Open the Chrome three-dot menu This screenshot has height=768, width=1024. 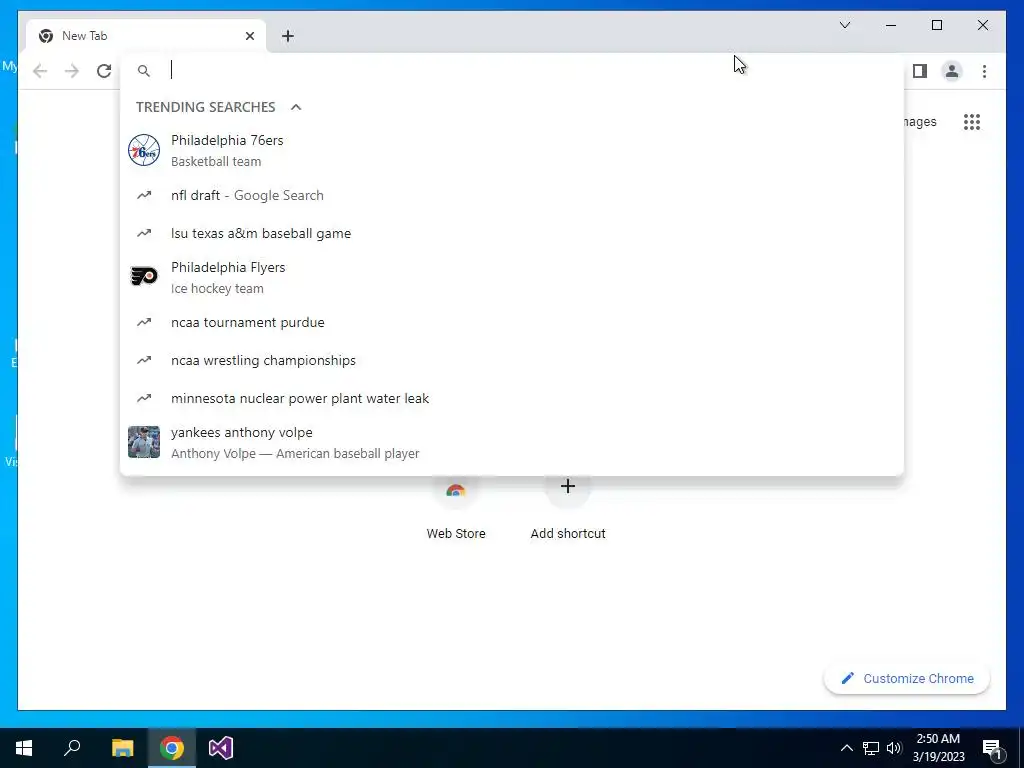984,71
